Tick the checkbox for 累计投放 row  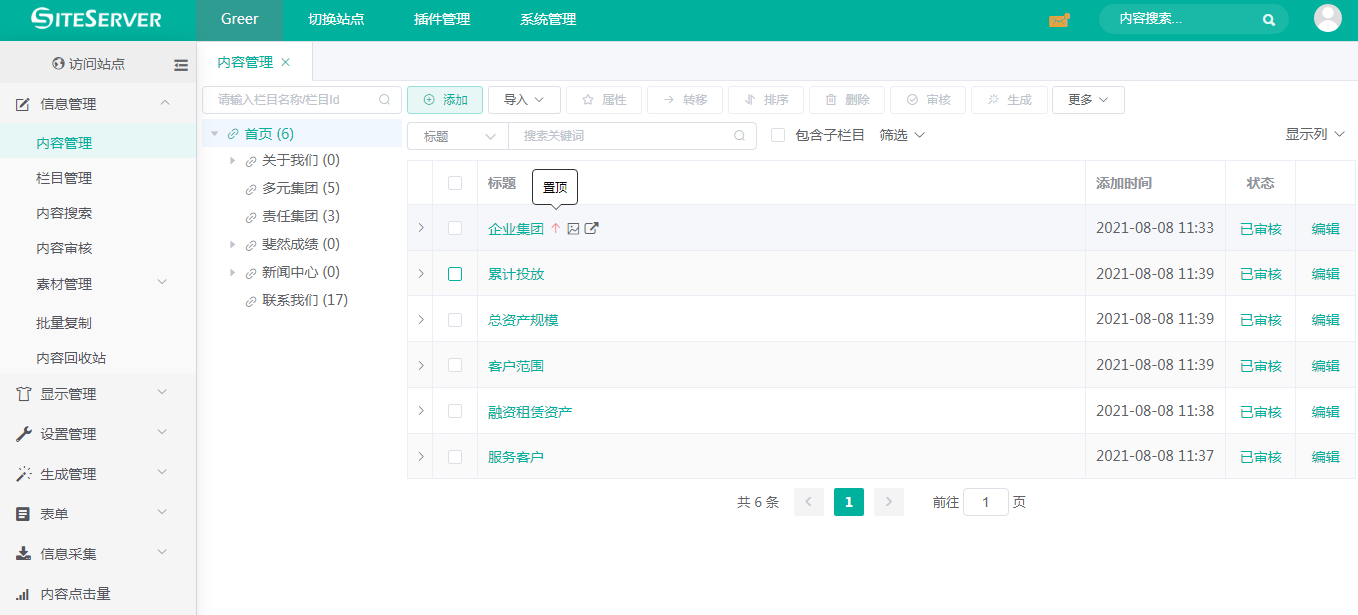pos(455,274)
